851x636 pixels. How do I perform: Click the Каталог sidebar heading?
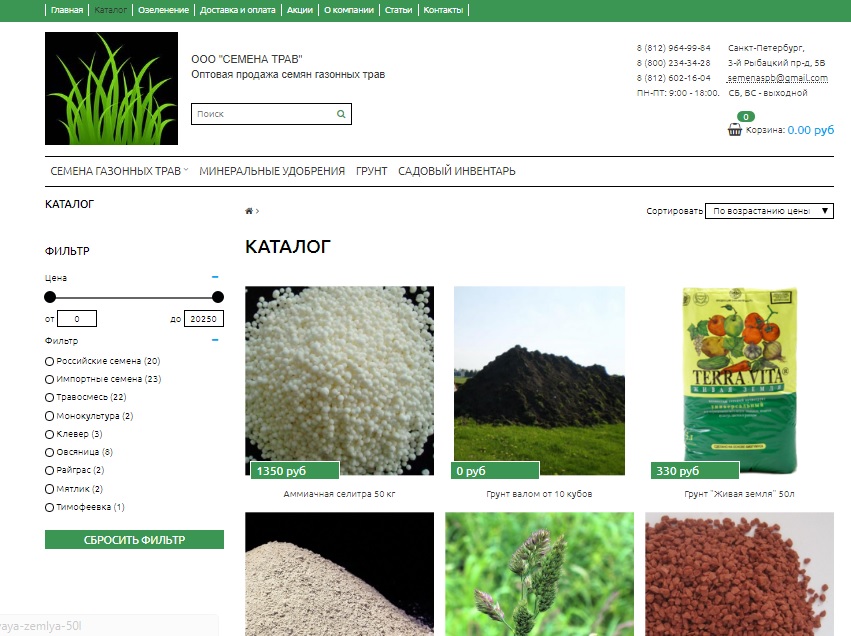click(69, 204)
